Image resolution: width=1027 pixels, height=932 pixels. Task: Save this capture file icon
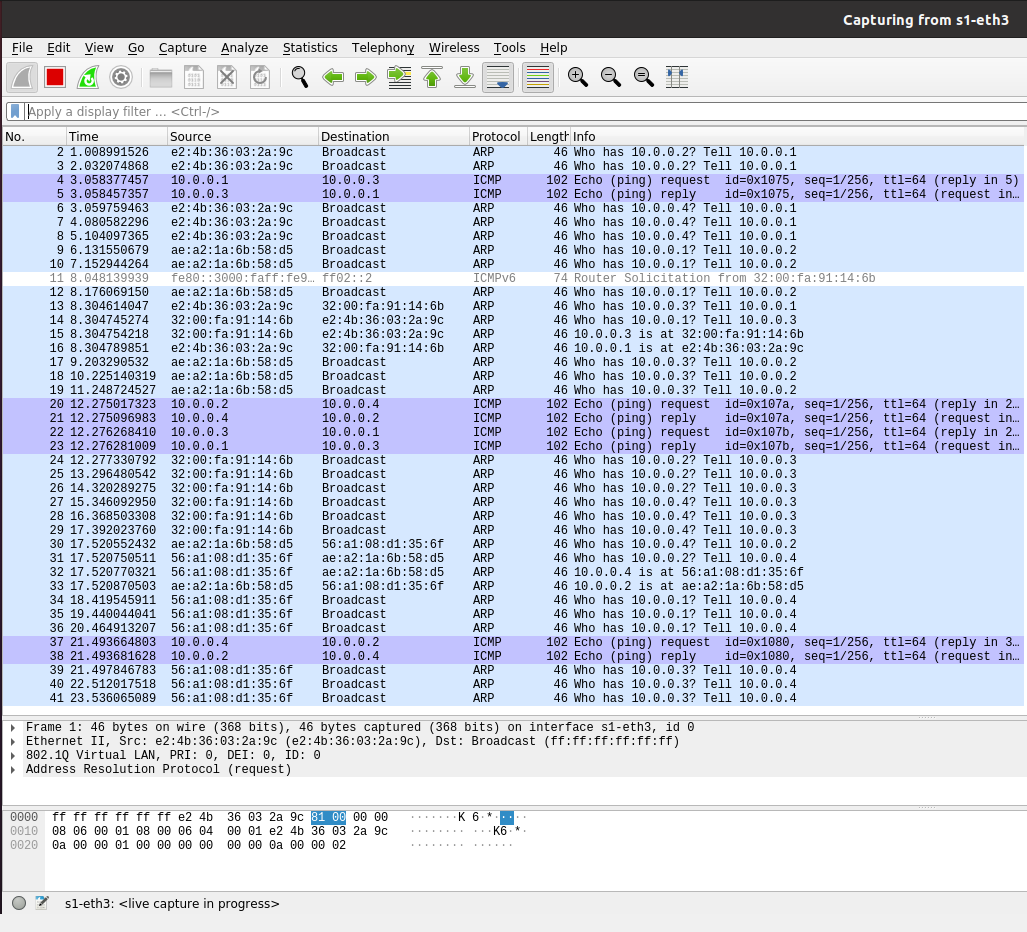pos(194,77)
